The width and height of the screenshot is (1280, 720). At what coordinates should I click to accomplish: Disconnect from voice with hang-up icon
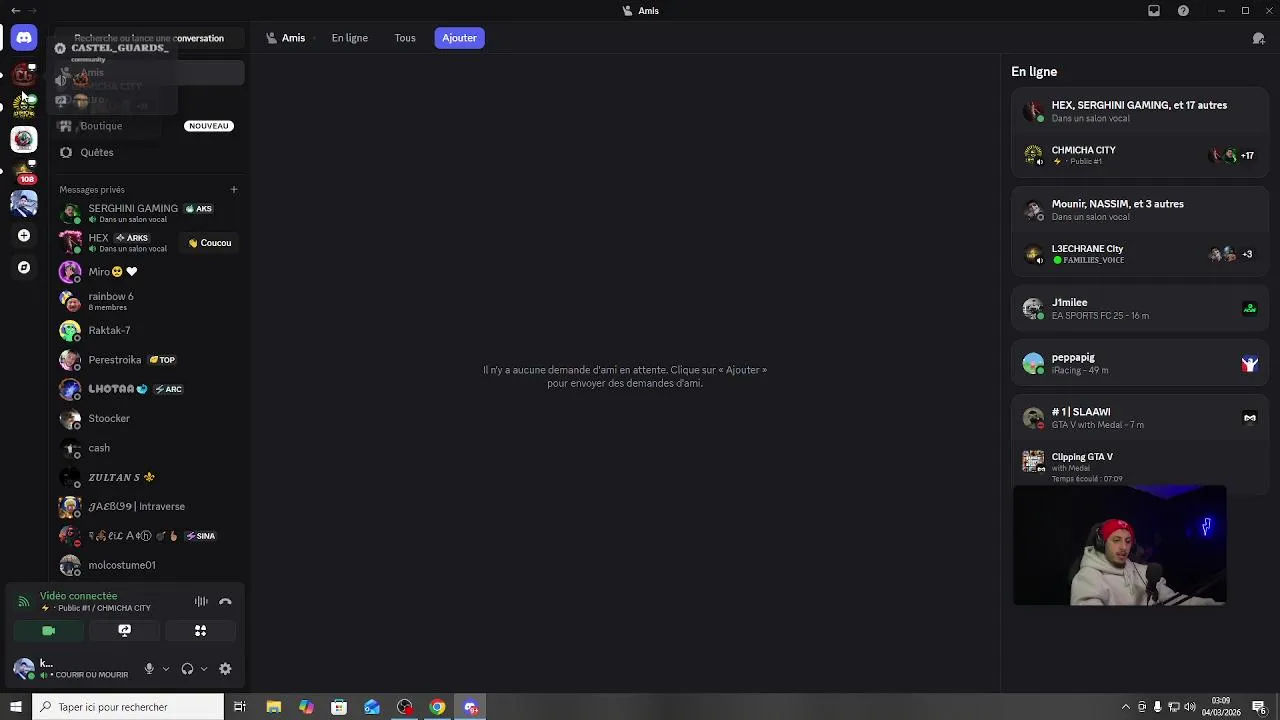[225, 601]
